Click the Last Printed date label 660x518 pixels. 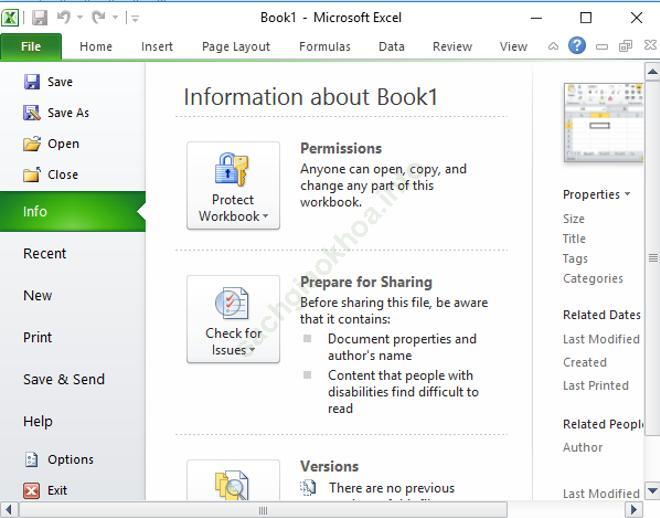coord(596,385)
